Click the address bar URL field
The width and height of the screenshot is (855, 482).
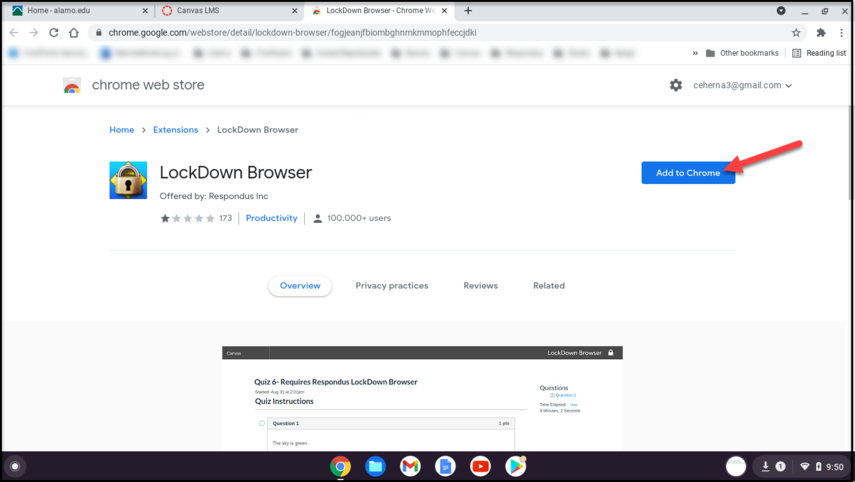(400, 32)
